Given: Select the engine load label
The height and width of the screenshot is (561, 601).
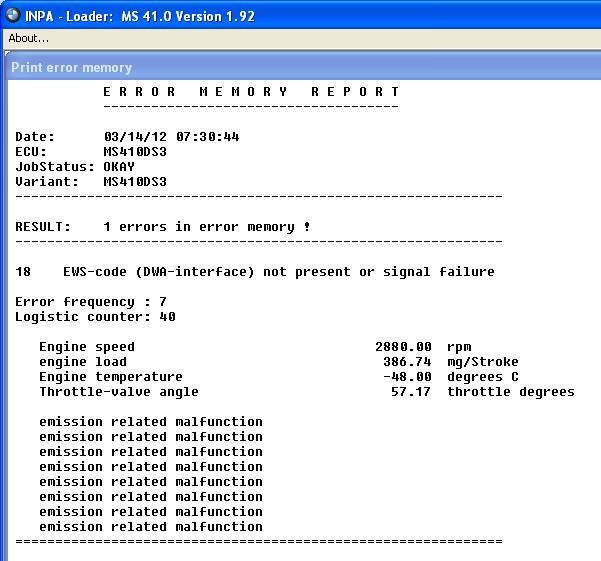Looking at the screenshot, I should pyautogui.click(x=83, y=362).
